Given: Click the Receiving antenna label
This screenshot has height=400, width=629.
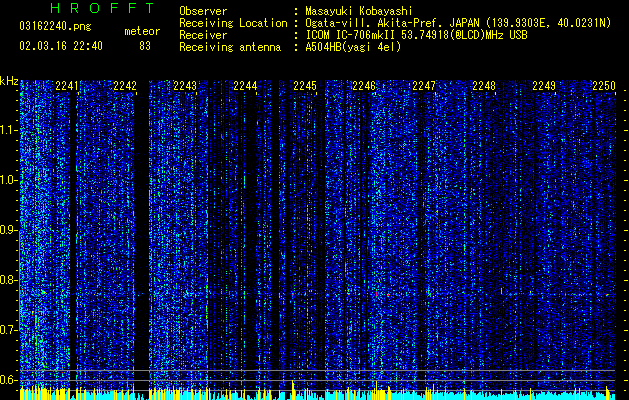Looking at the screenshot, I should (x=230, y=47).
